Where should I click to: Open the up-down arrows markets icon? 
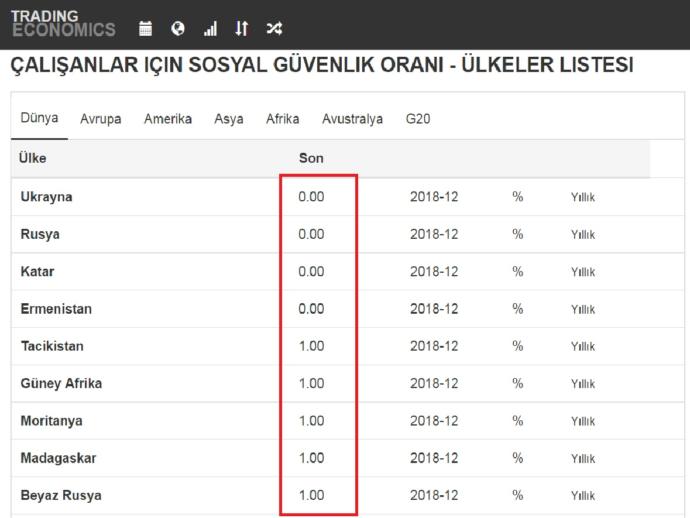[x=242, y=29]
